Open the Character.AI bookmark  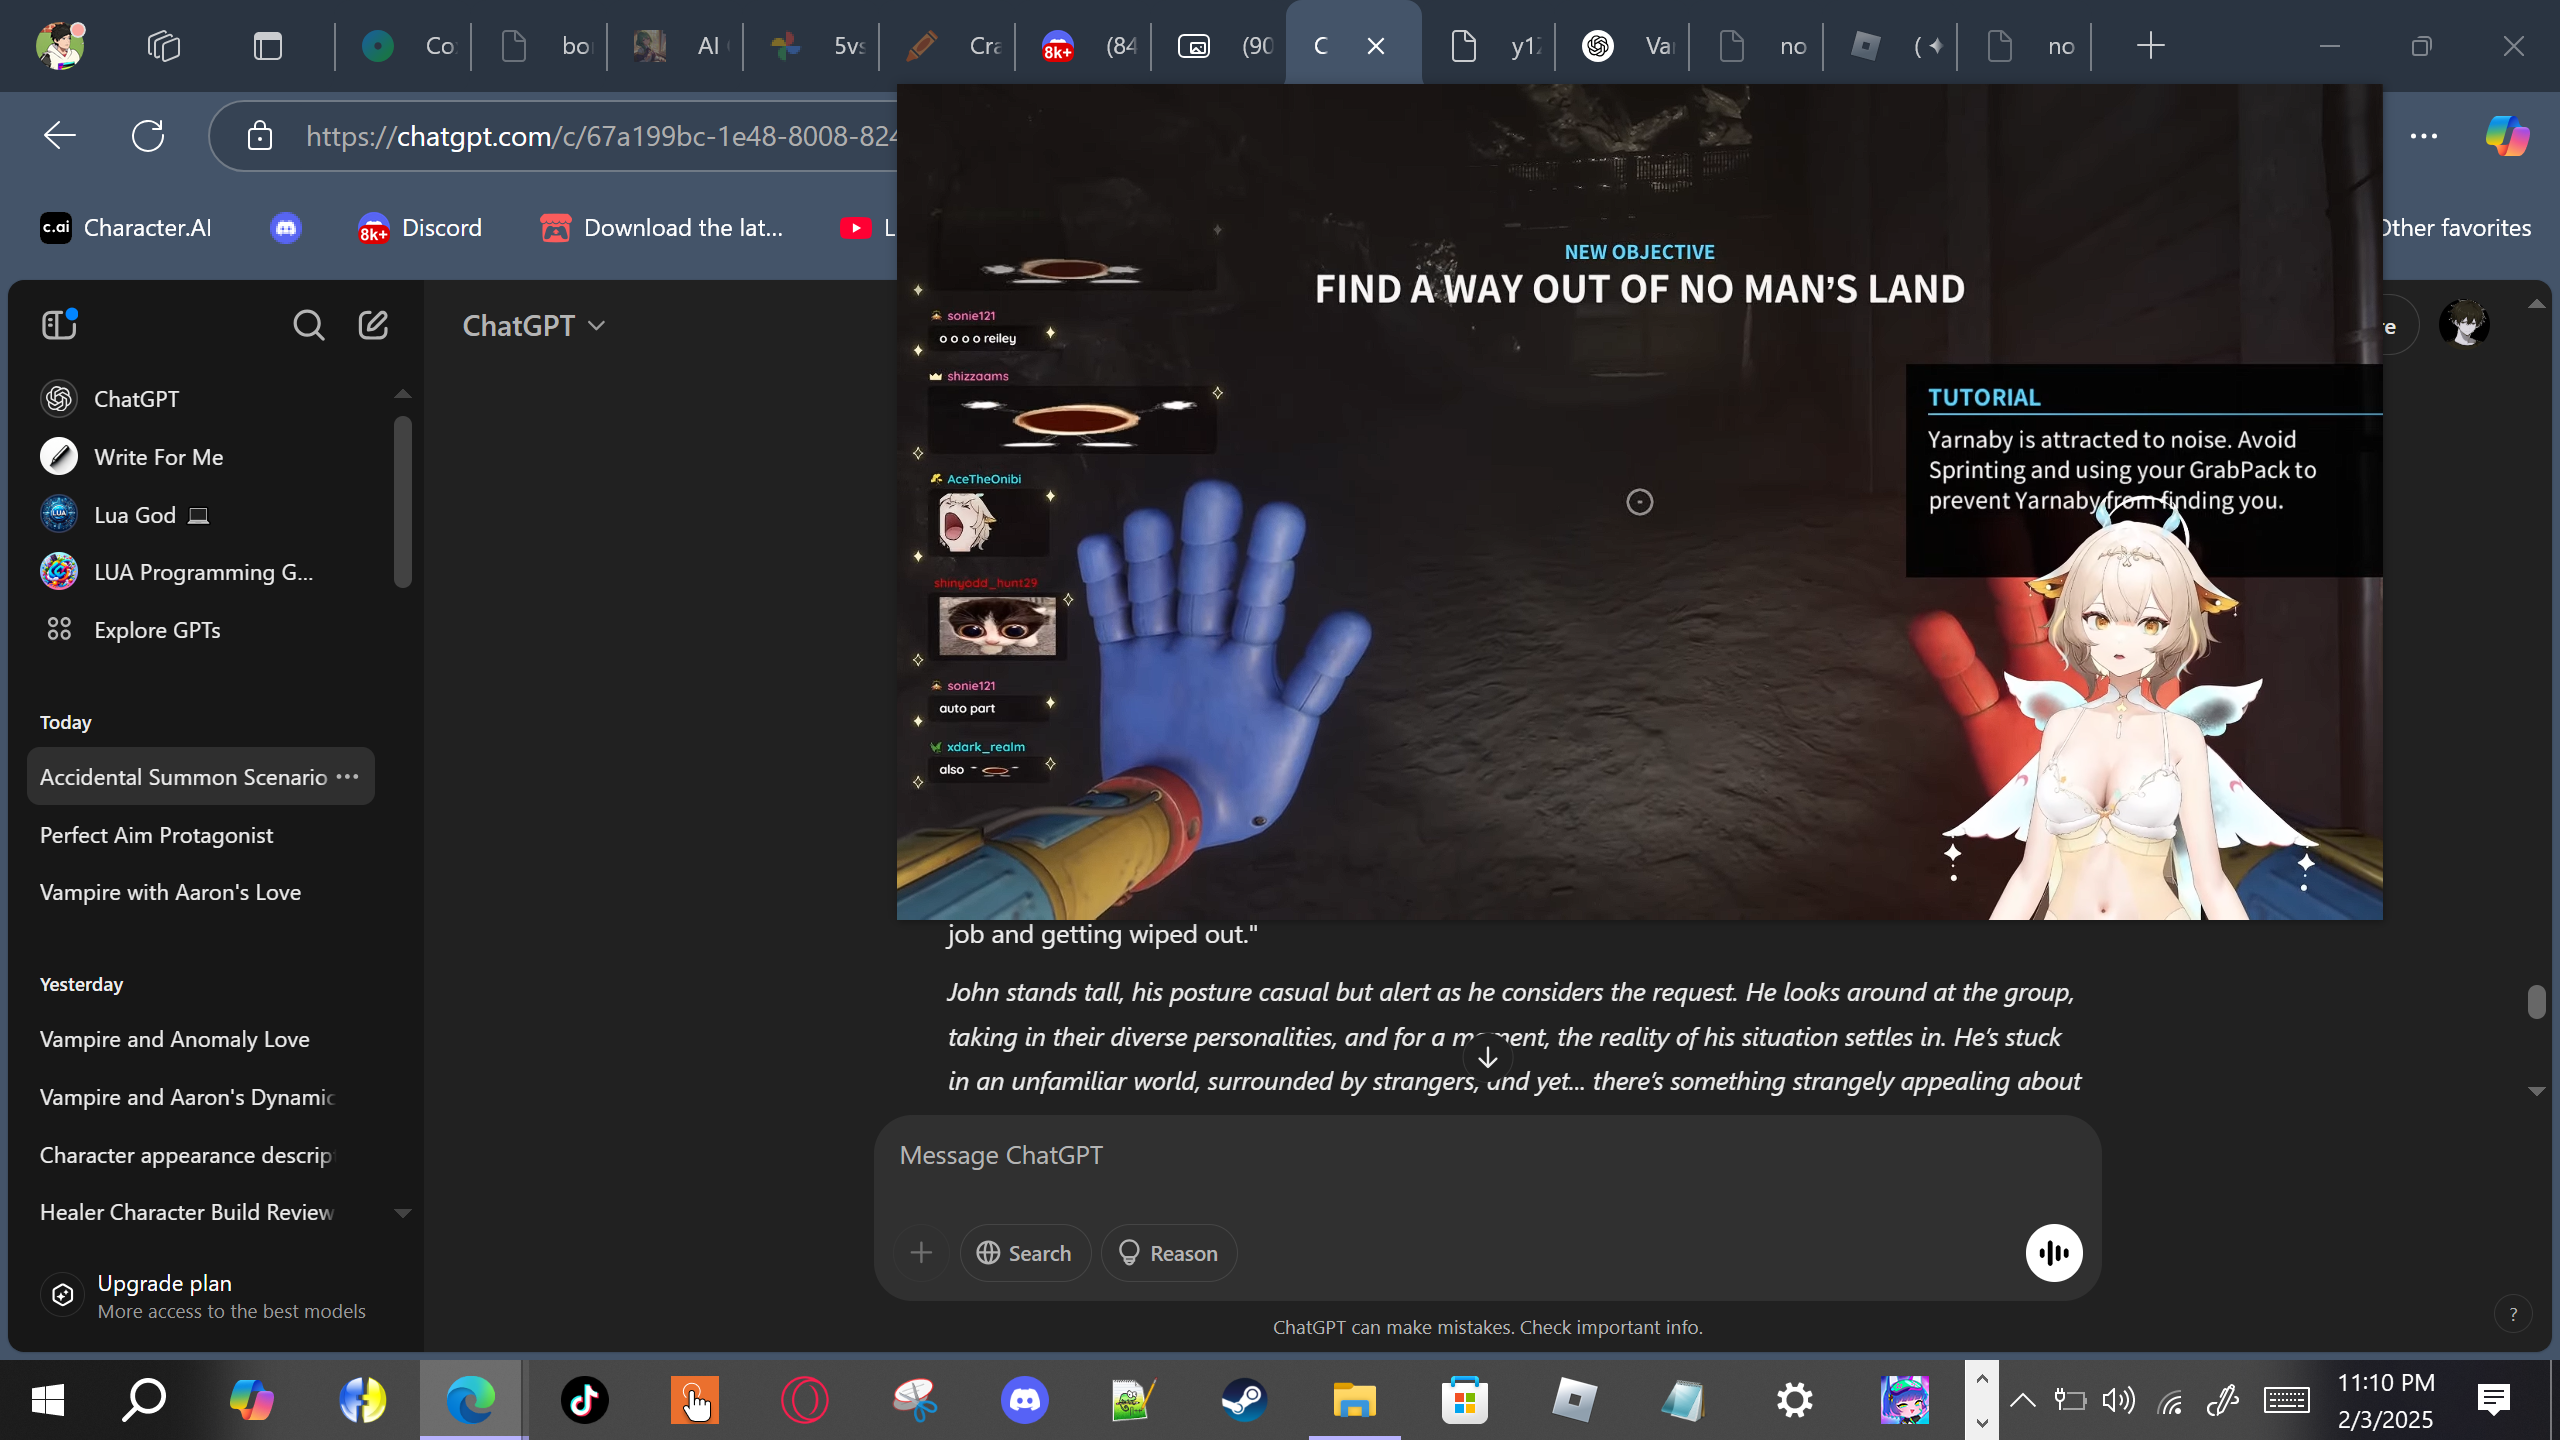click(126, 228)
